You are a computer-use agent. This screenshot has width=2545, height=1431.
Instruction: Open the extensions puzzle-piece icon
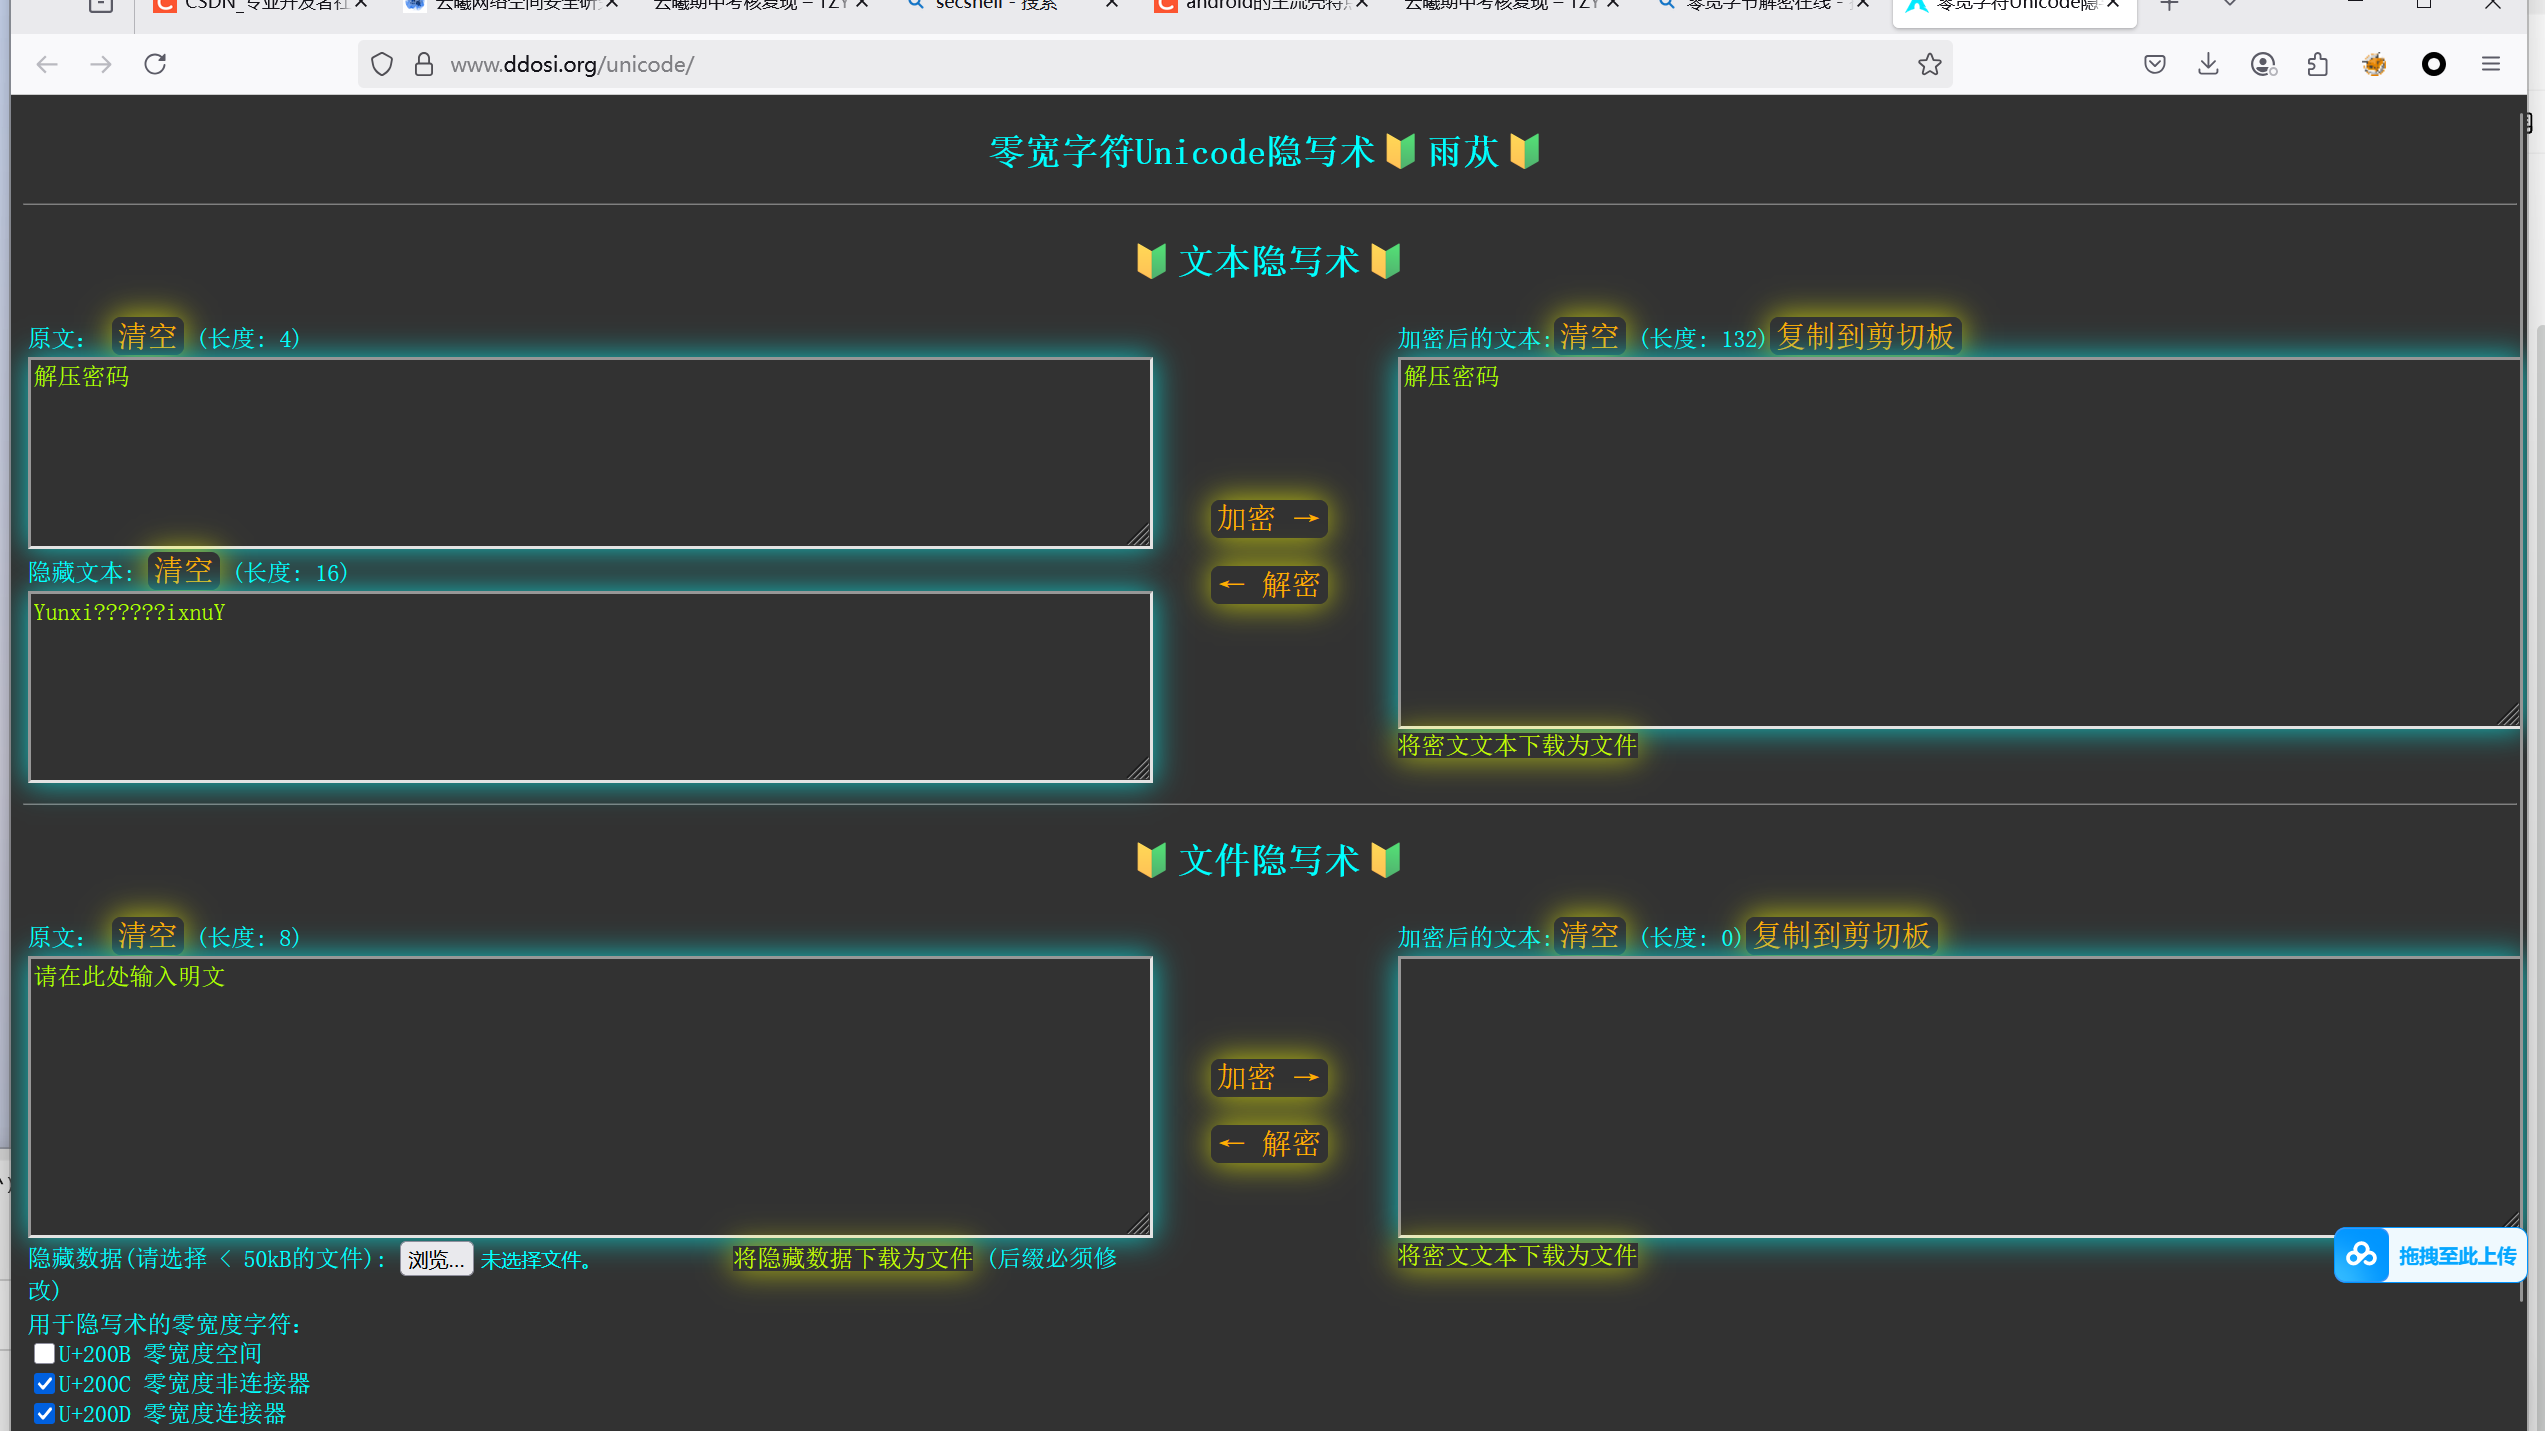[2318, 65]
